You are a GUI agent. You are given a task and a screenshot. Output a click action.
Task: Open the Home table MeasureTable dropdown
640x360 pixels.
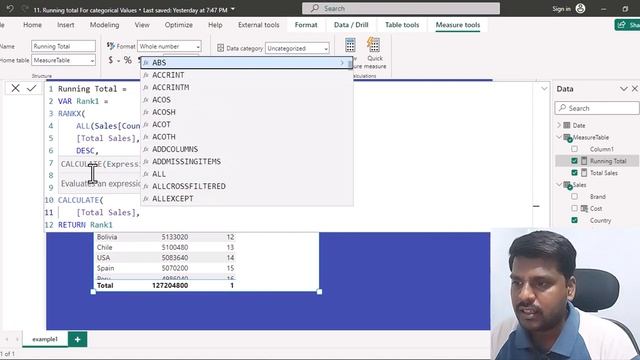63,60
